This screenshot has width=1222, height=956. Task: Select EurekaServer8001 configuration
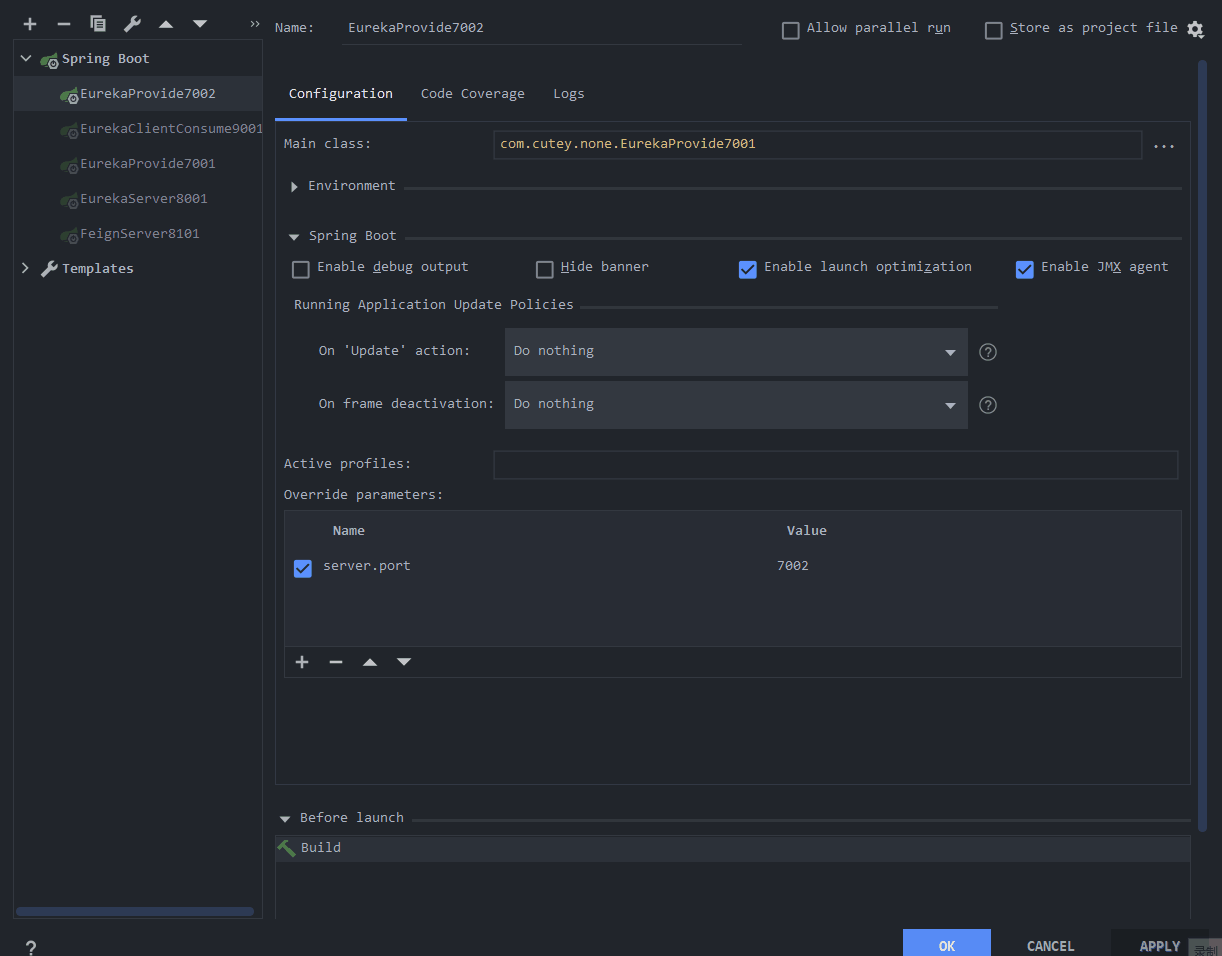coord(138,199)
